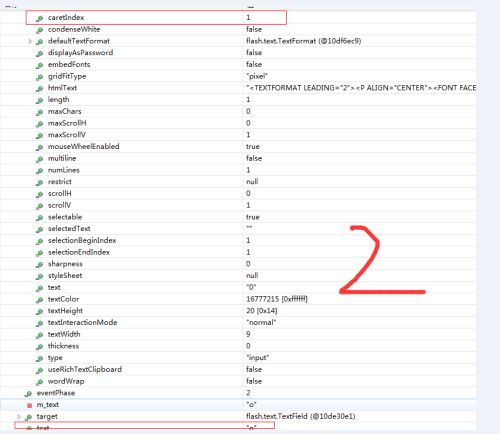Click the red m_text private variable icon

(x=29, y=405)
